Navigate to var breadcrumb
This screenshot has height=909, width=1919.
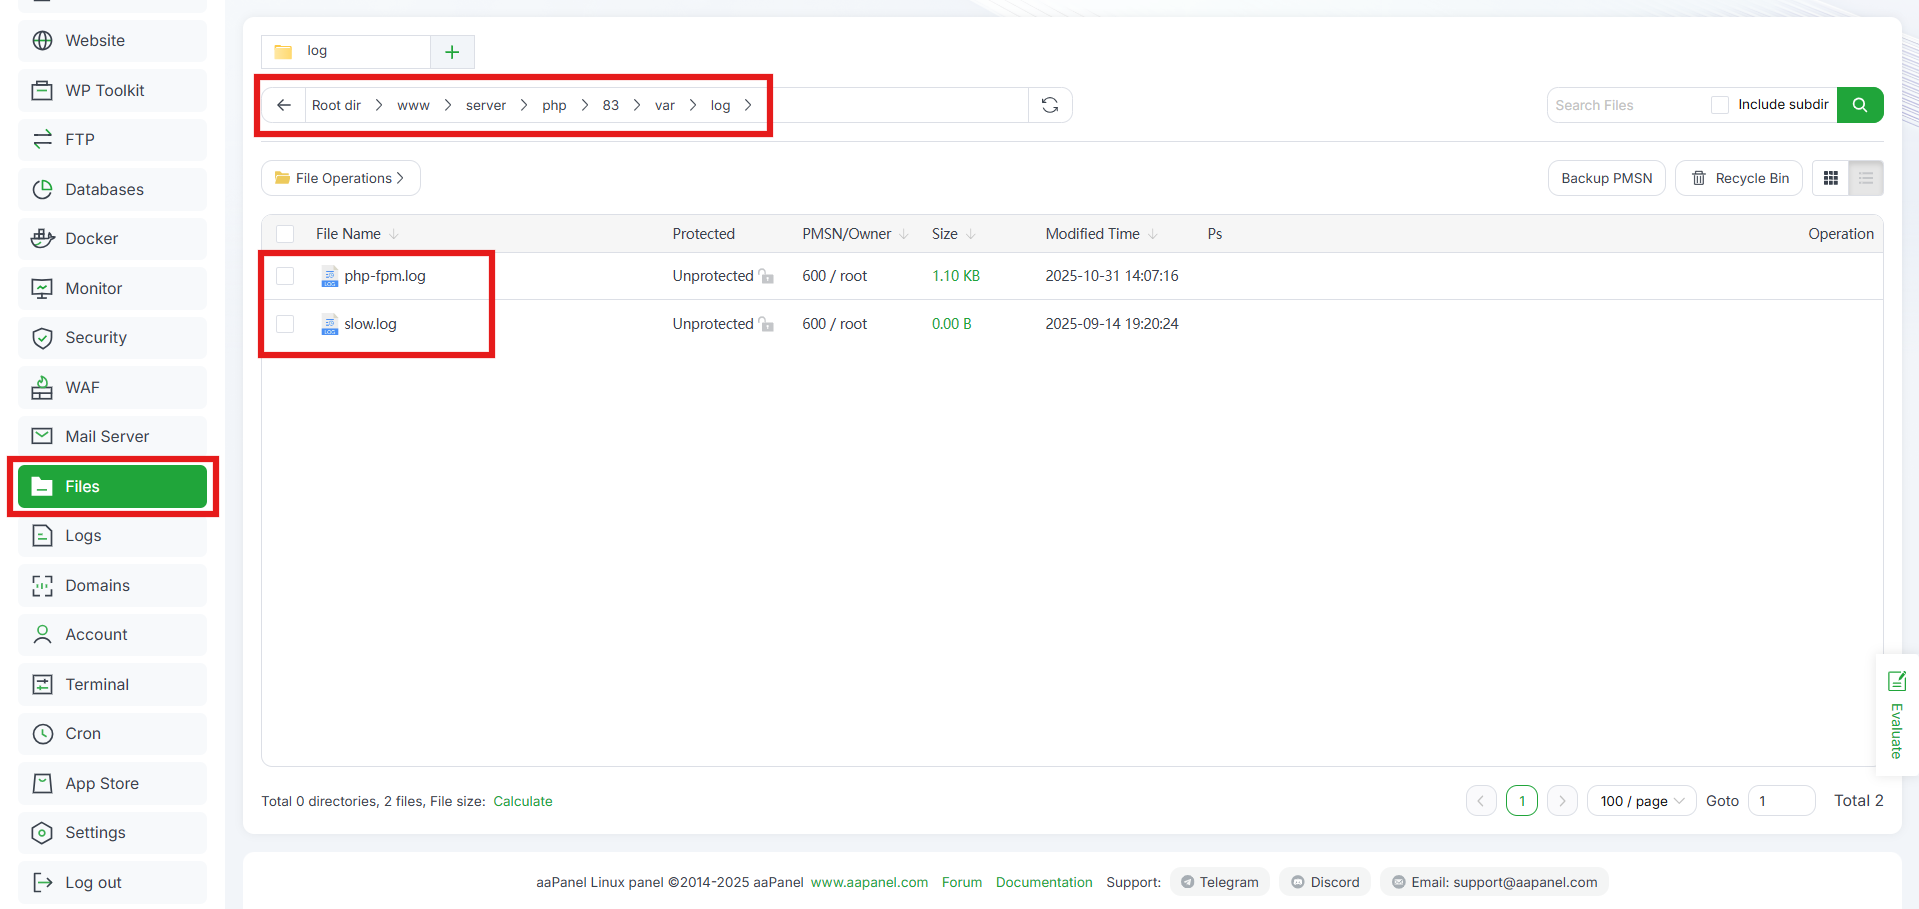tap(665, 105)
